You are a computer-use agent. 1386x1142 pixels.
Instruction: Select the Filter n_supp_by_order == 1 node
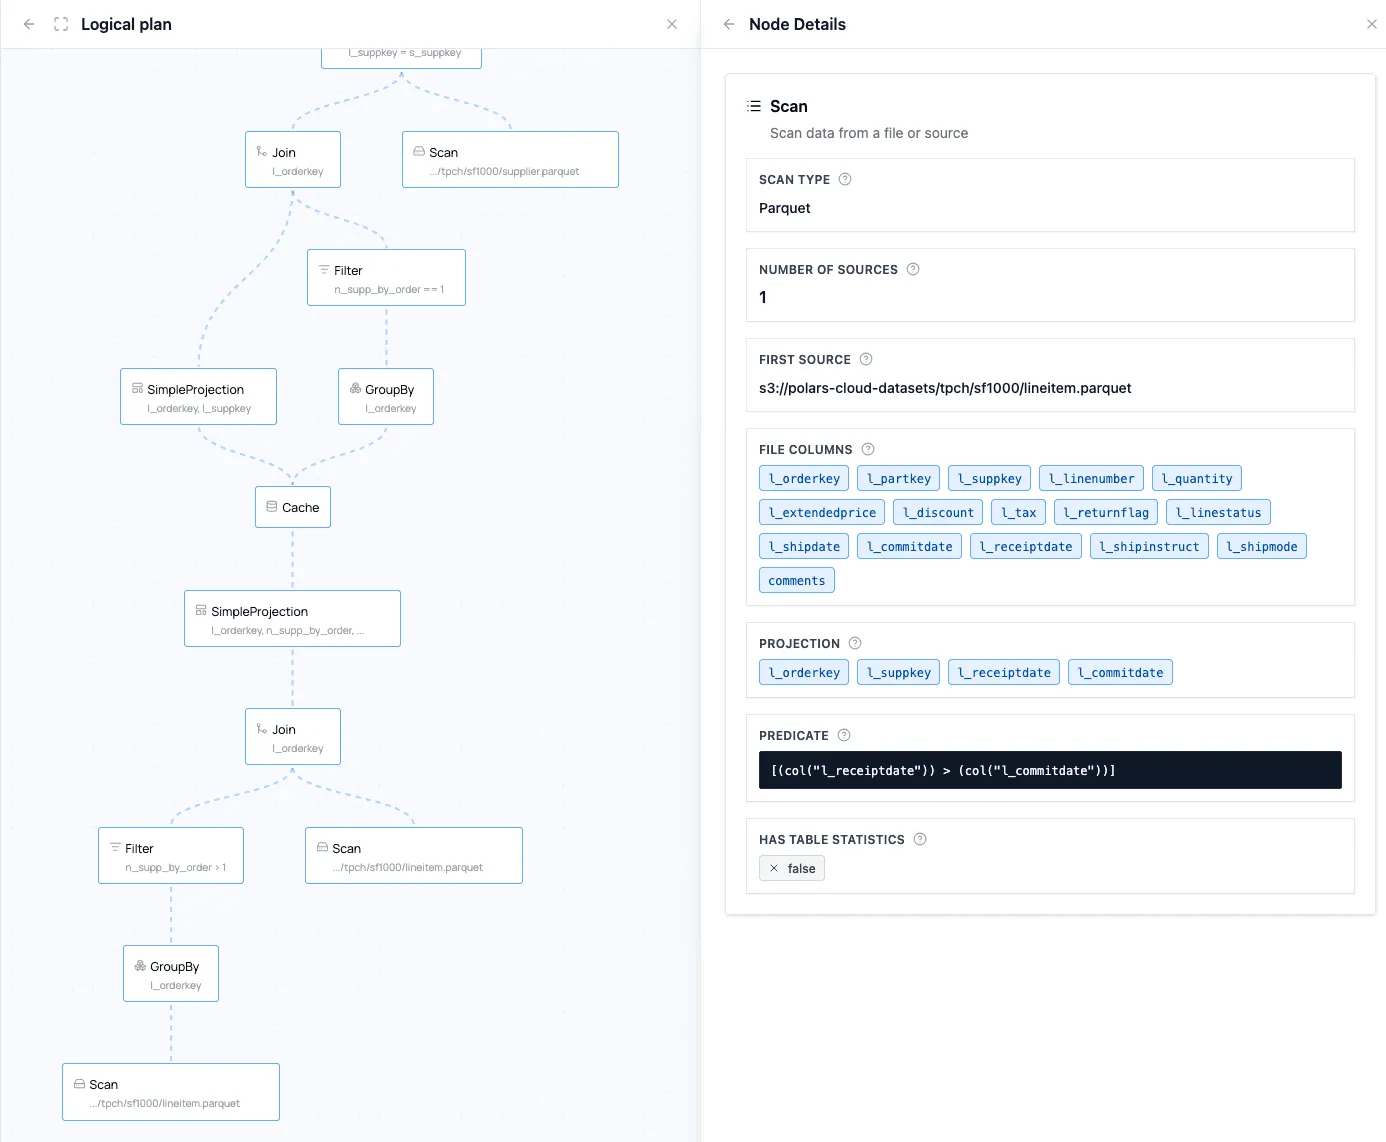(386, 278)
